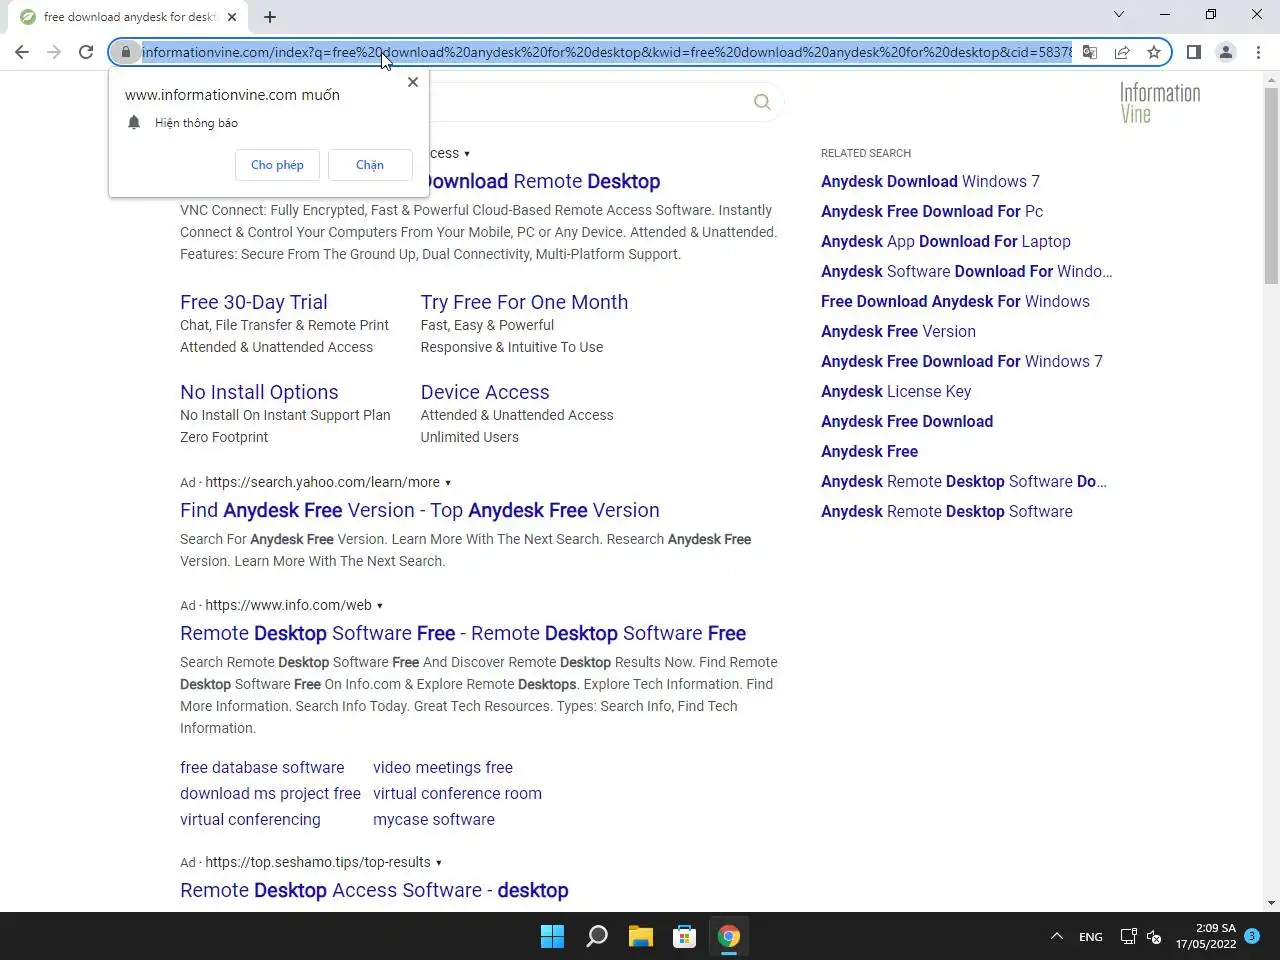The height and width of the screenshot is (960, 1280).
Task: Open 'Download Remote Desktop' ad headline
Action: [x=544, y=181]
